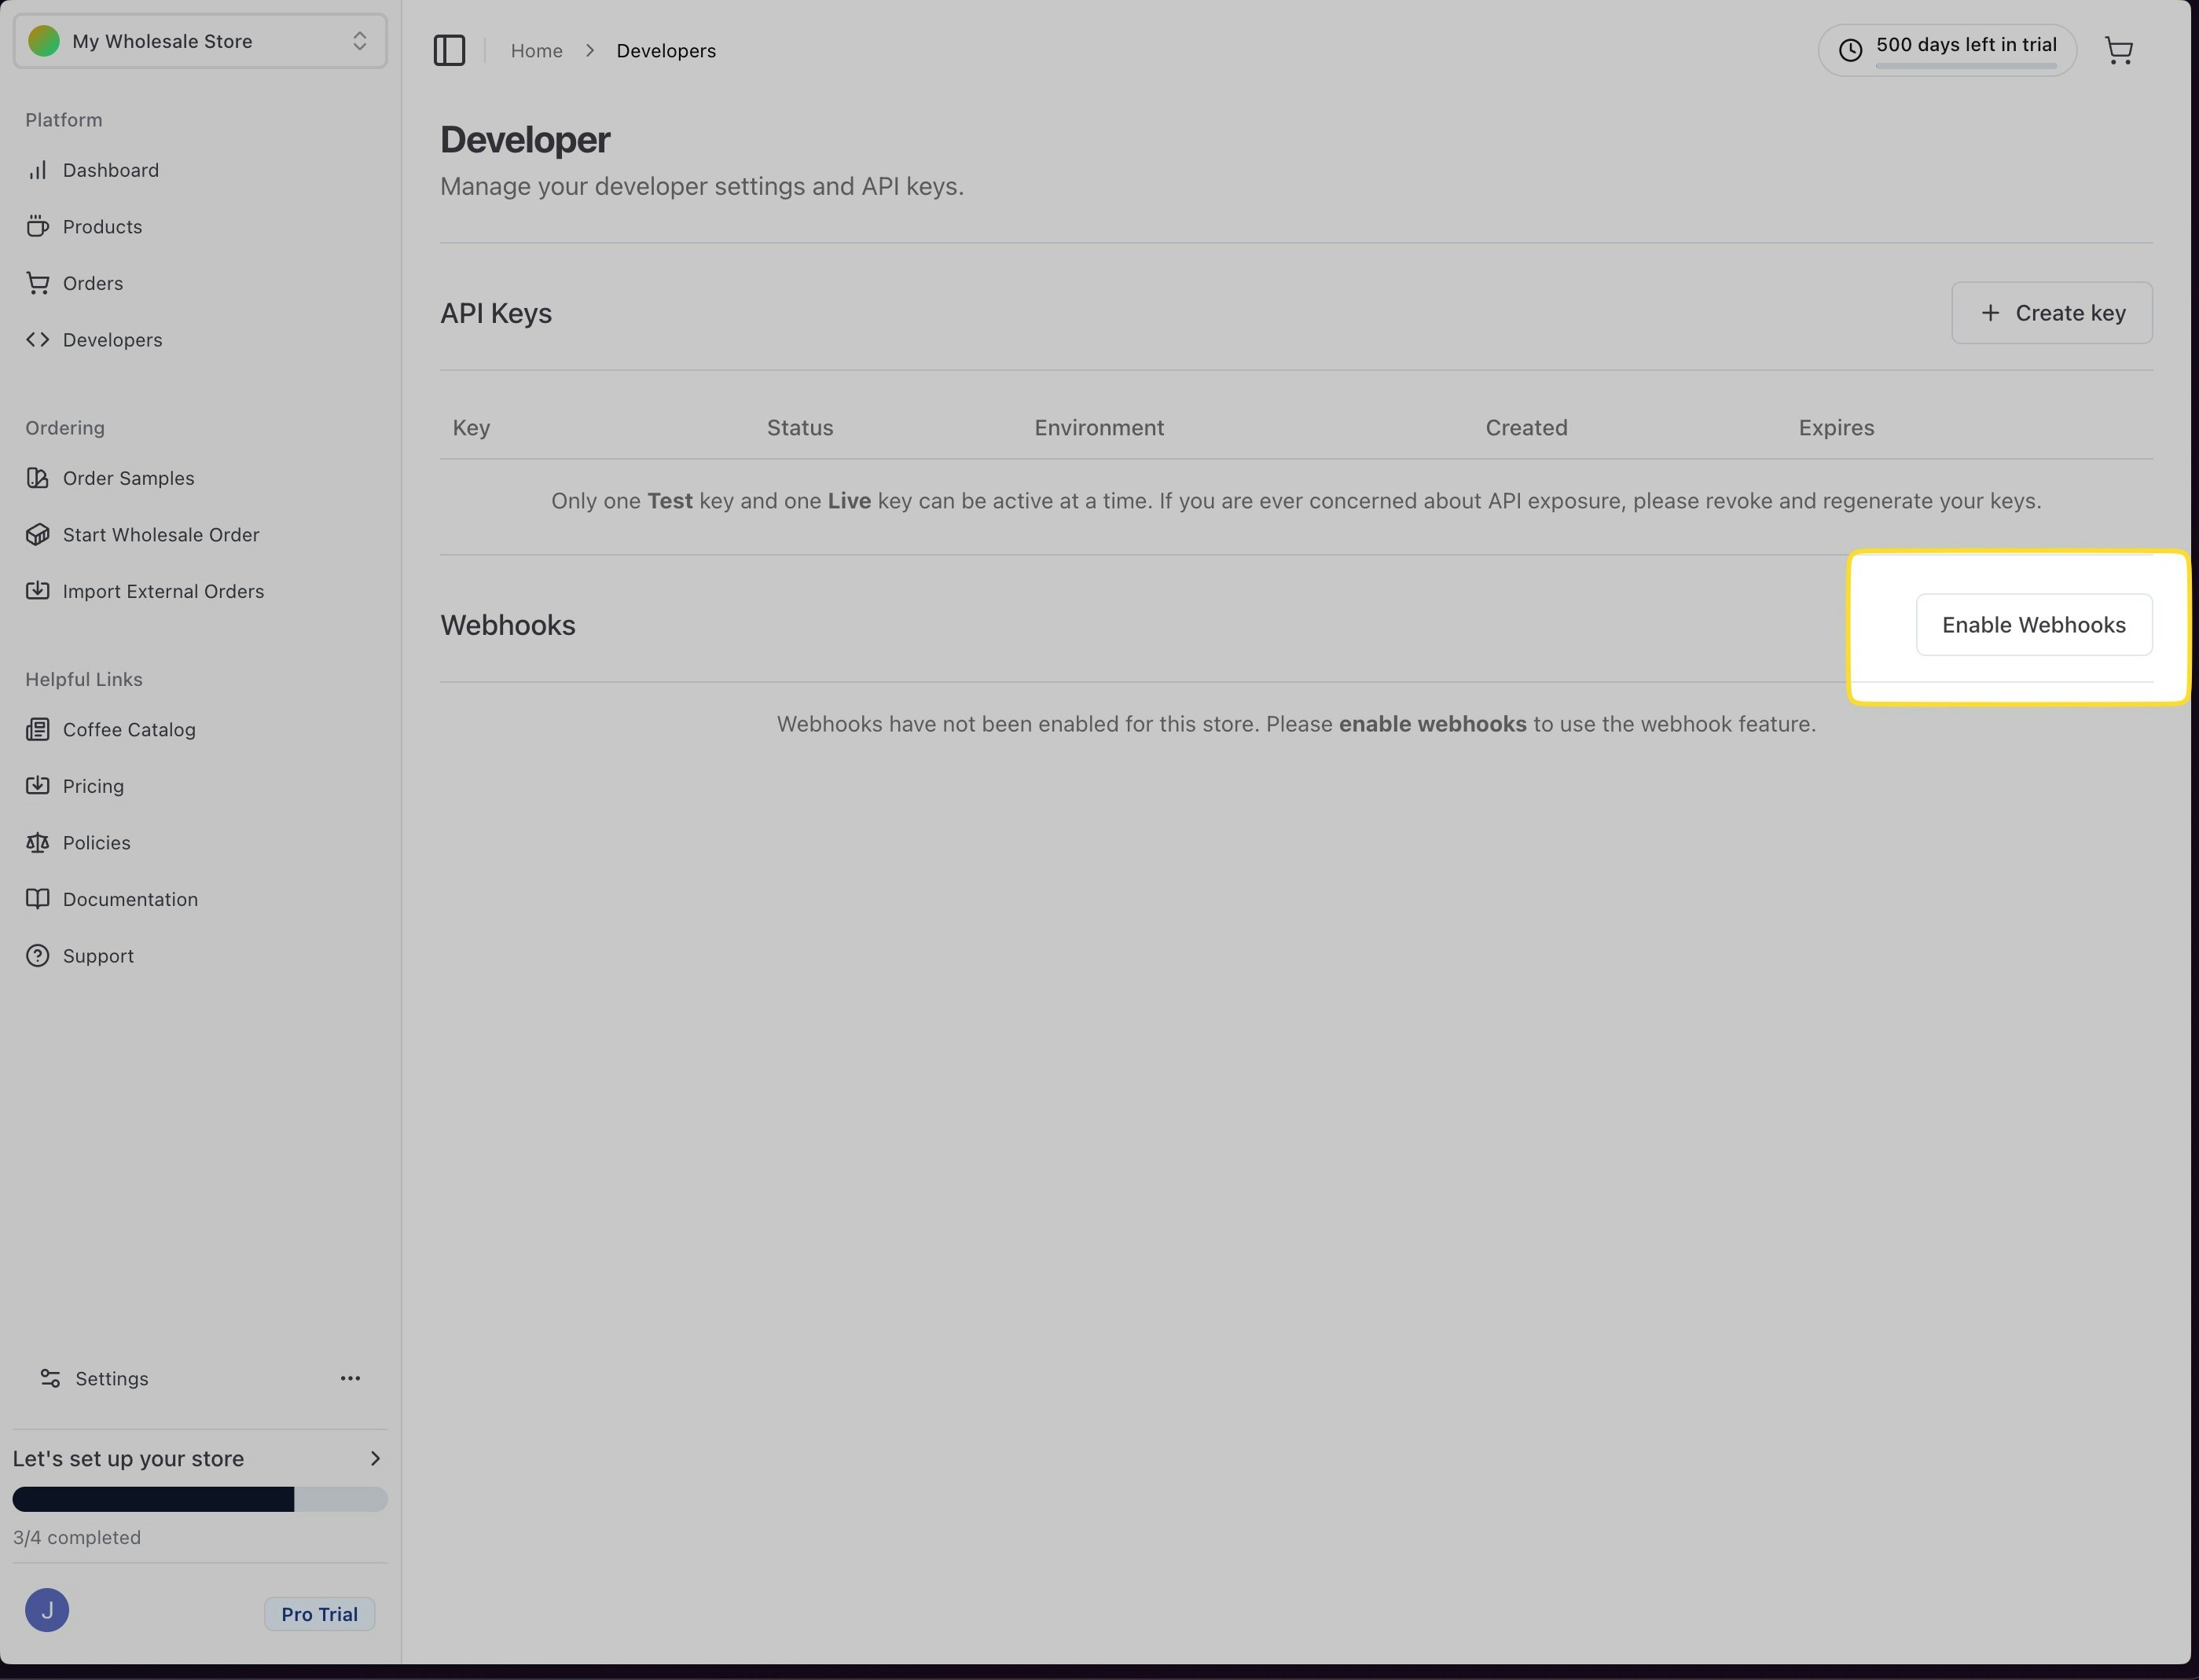Image resolution: width=2199 pixels, height=1680 pixels.
Task: Open the Settings three-dot menu
Action: [x=350, y=1378]
